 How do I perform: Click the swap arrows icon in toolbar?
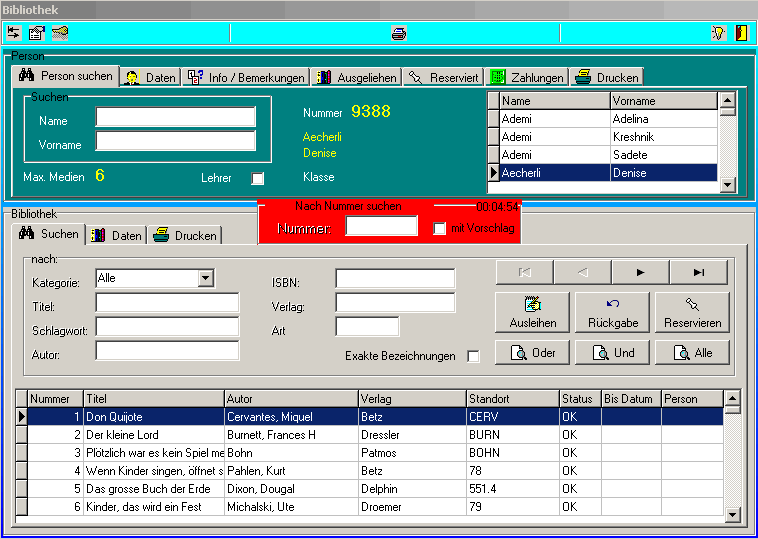pyautogui.click(x=14, y=33)
